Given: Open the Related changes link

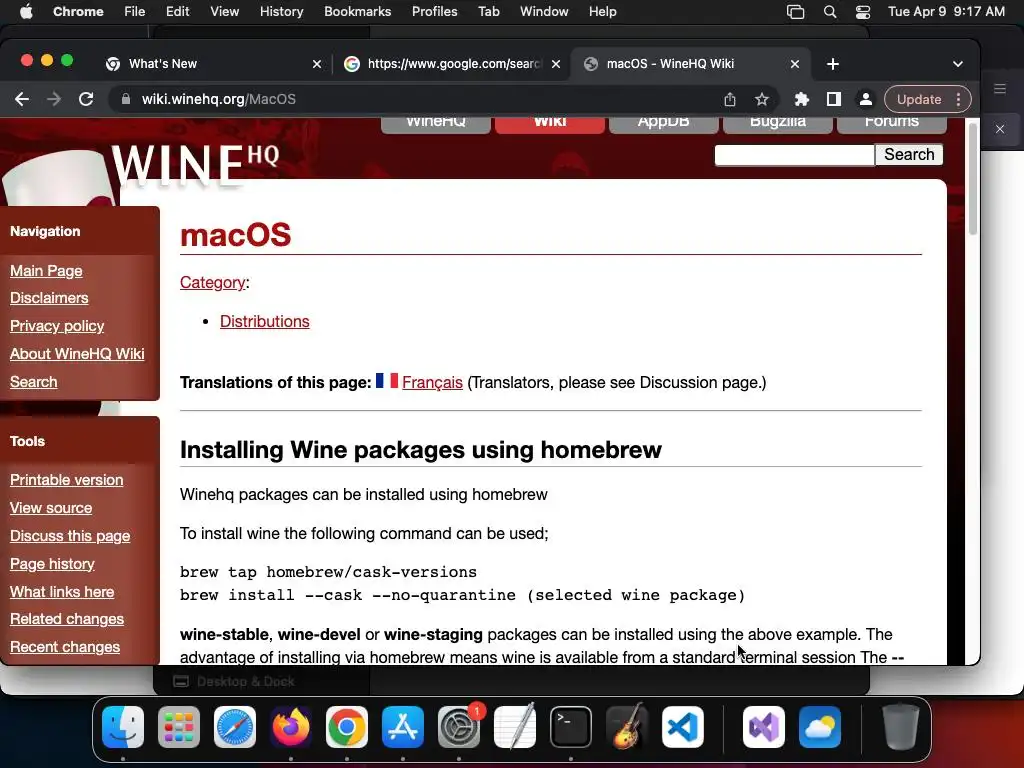Looking at the screenshot, I should pos(67,619).
